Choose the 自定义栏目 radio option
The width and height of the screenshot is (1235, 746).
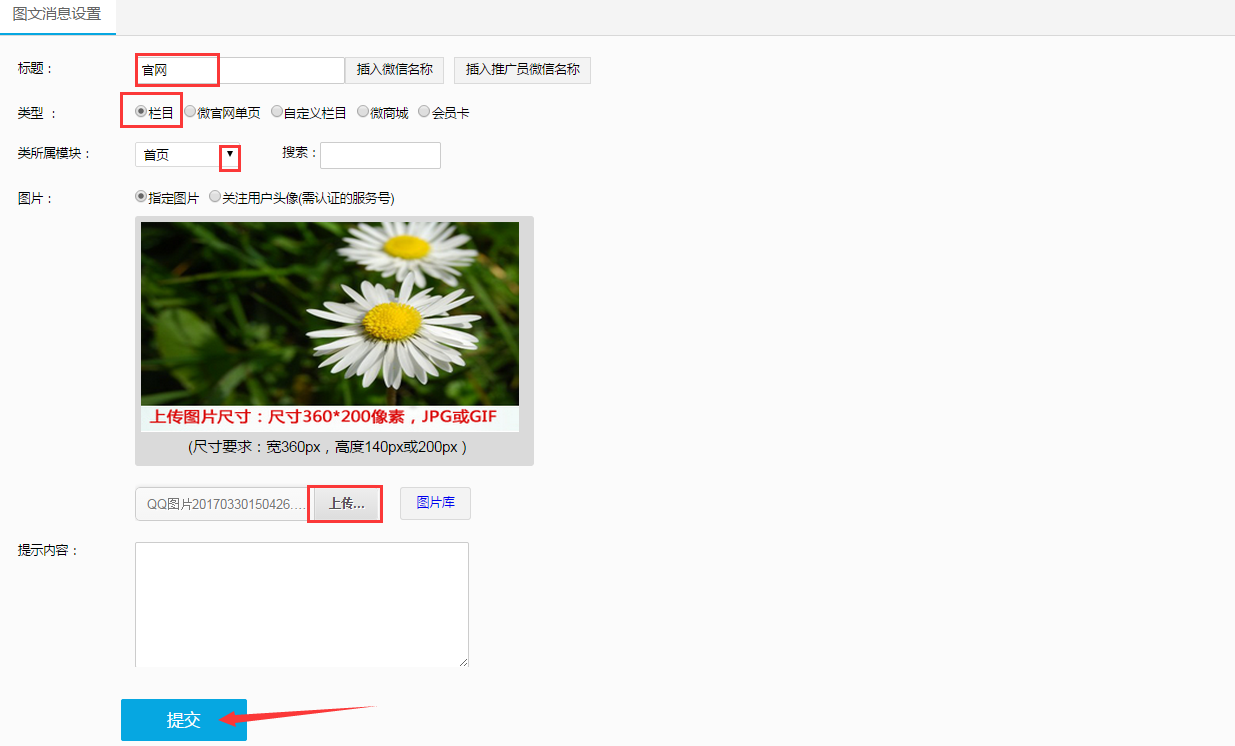pyautogui.click(x=277, y=112)
